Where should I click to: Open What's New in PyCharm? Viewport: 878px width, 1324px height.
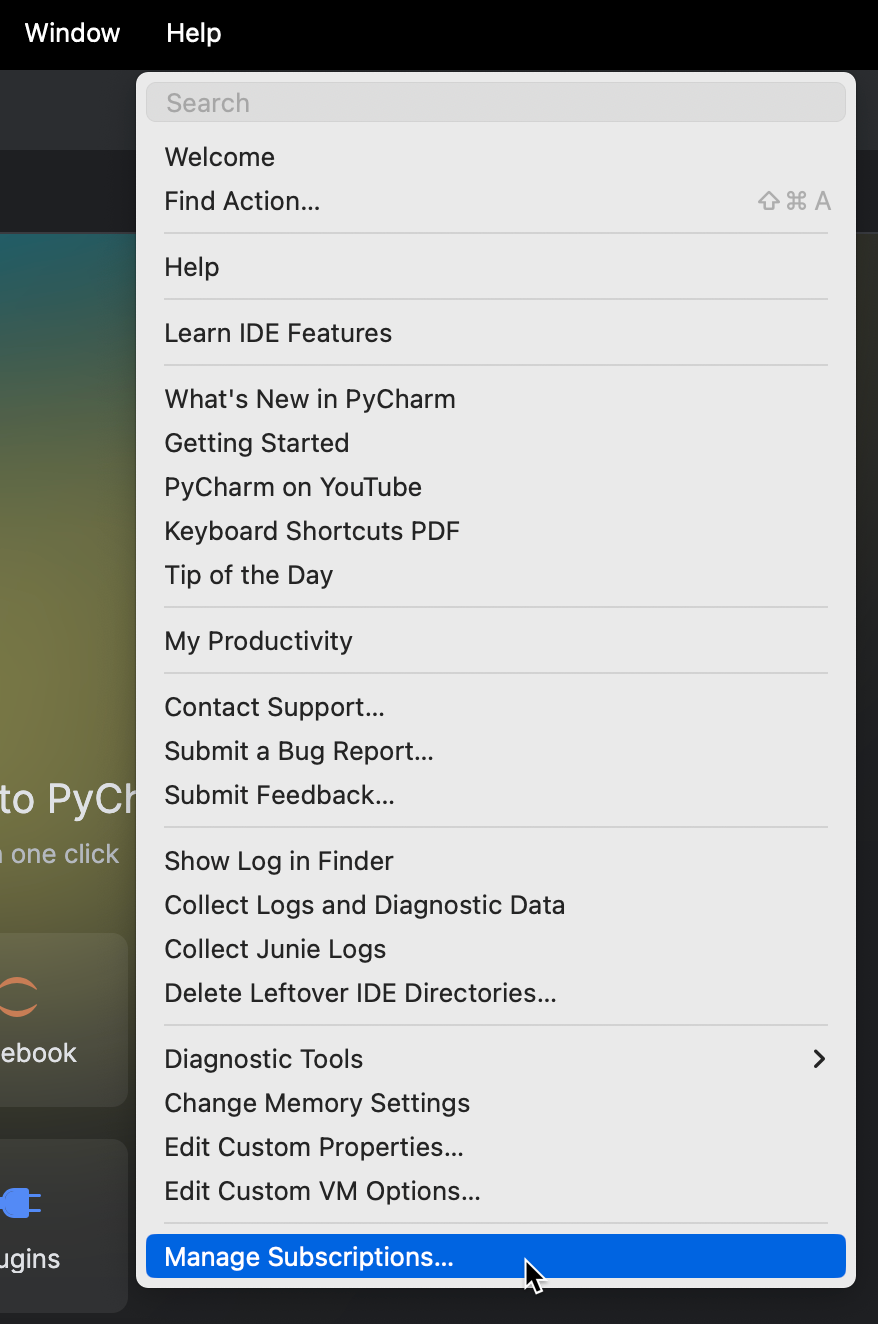pos(309,398)
